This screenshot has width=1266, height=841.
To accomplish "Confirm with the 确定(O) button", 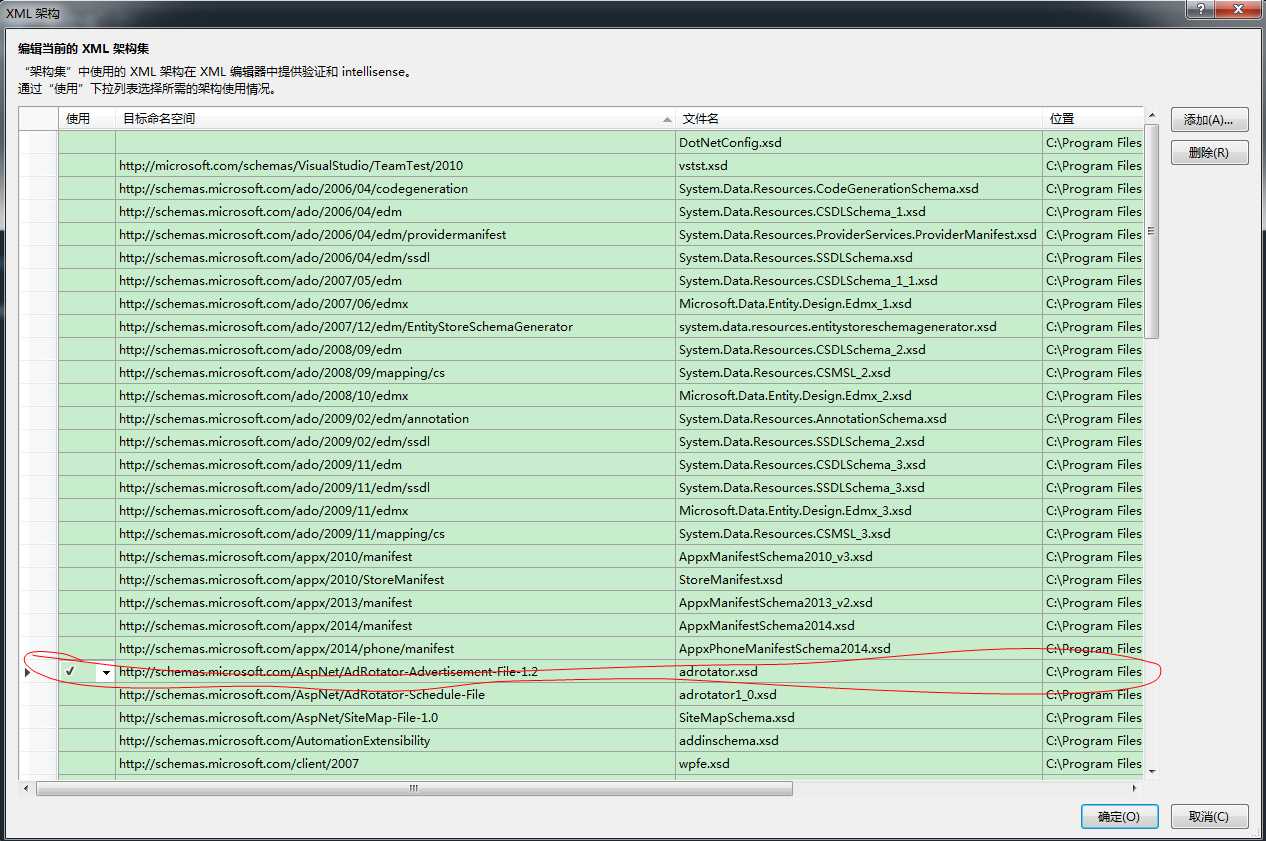I will point(1119,816).
